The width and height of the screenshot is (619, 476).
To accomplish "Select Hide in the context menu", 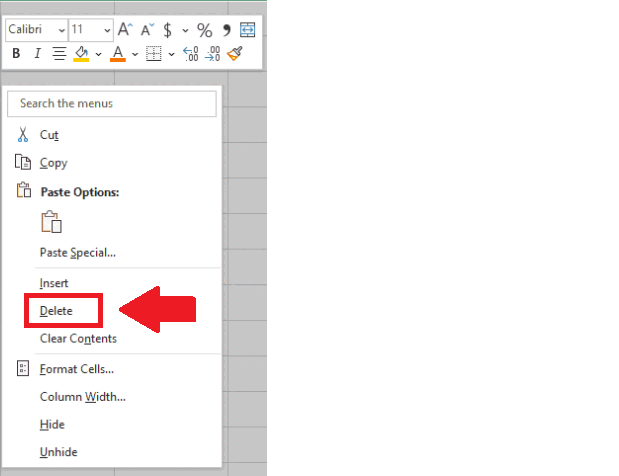I will 52,424.
